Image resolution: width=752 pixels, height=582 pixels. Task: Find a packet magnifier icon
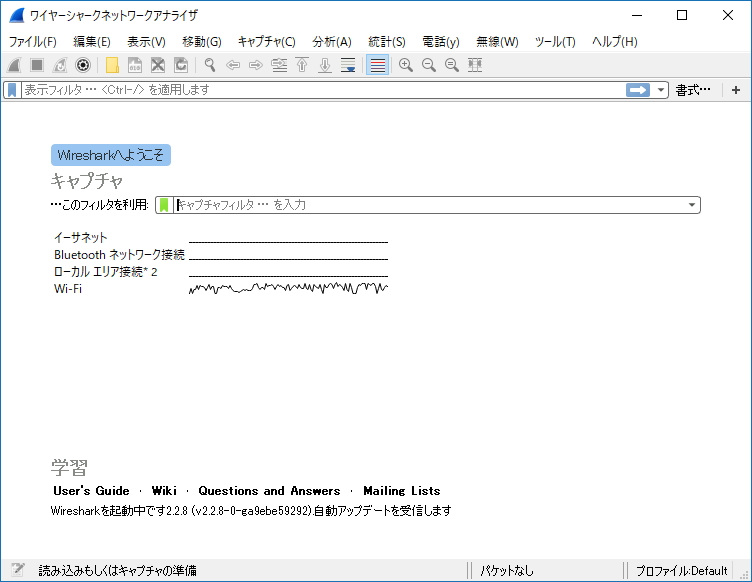click(210, 65)
